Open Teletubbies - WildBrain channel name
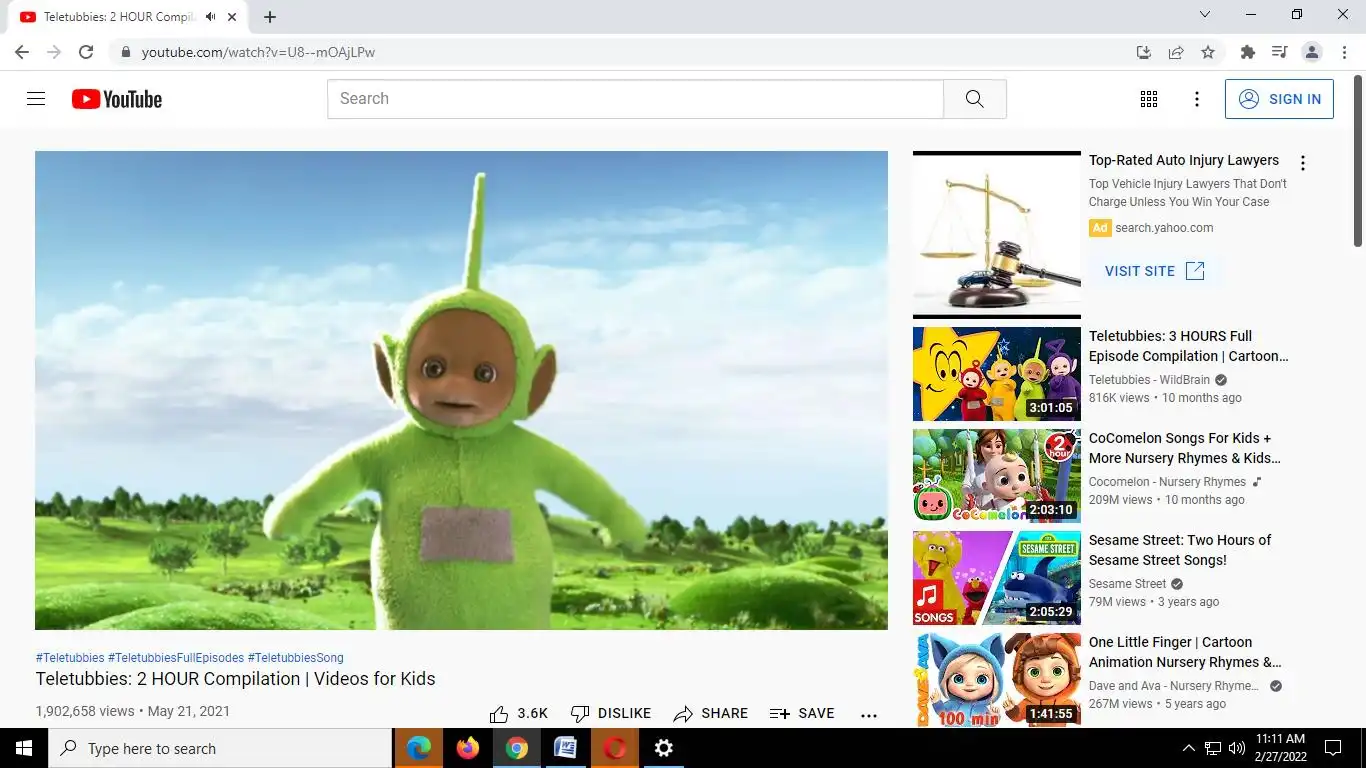The width and height of the screenshot is (1366, 768). (x=1149, y=380)
